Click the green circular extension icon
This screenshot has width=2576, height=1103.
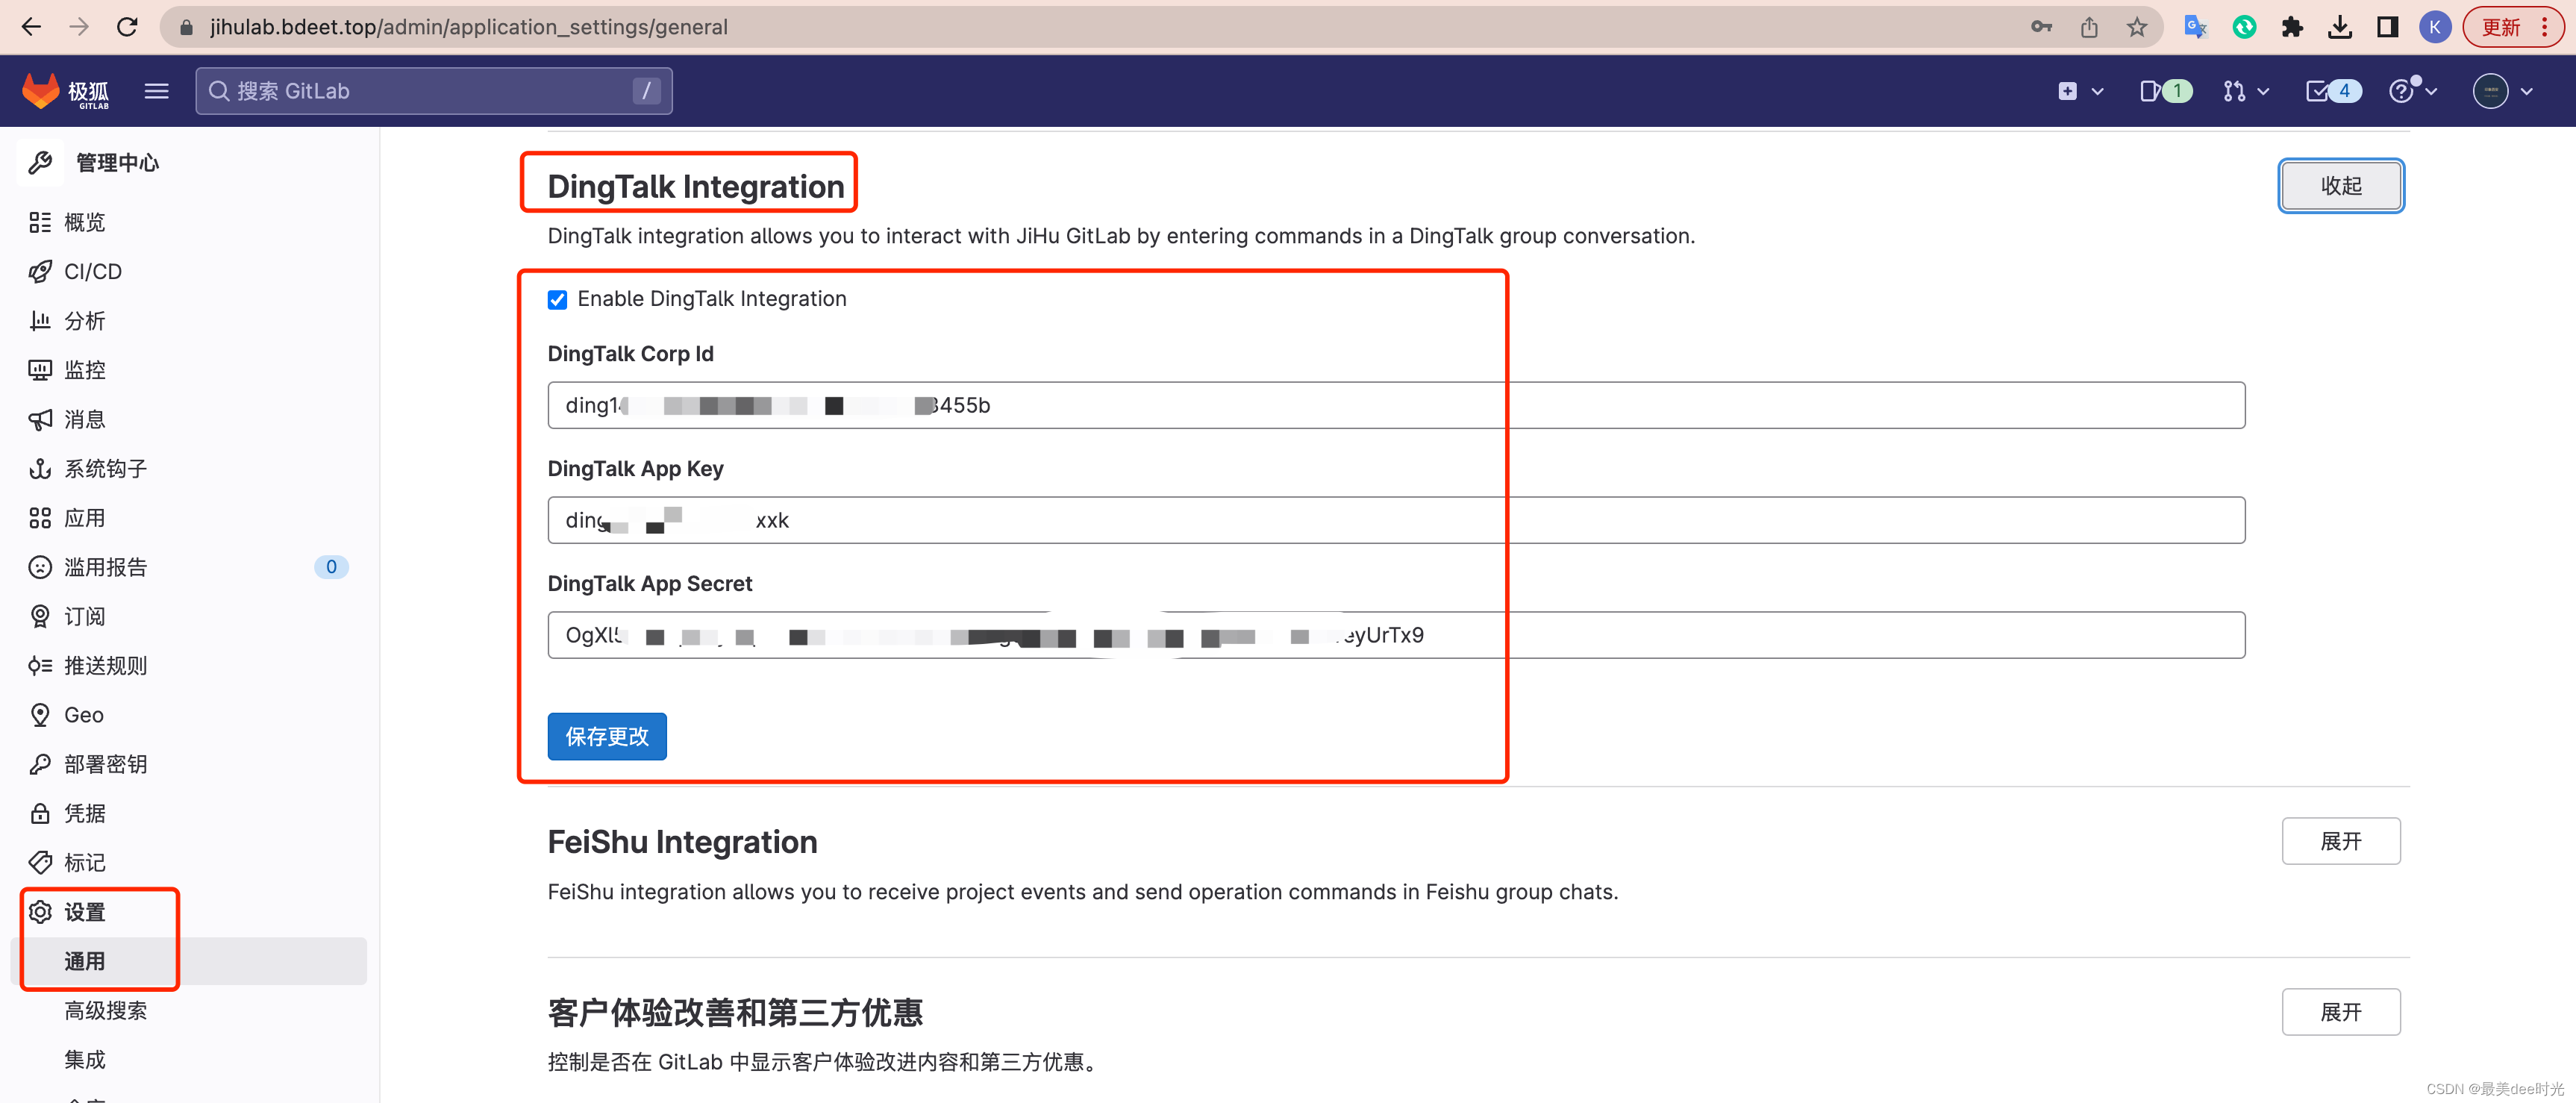coord(2244,27)
